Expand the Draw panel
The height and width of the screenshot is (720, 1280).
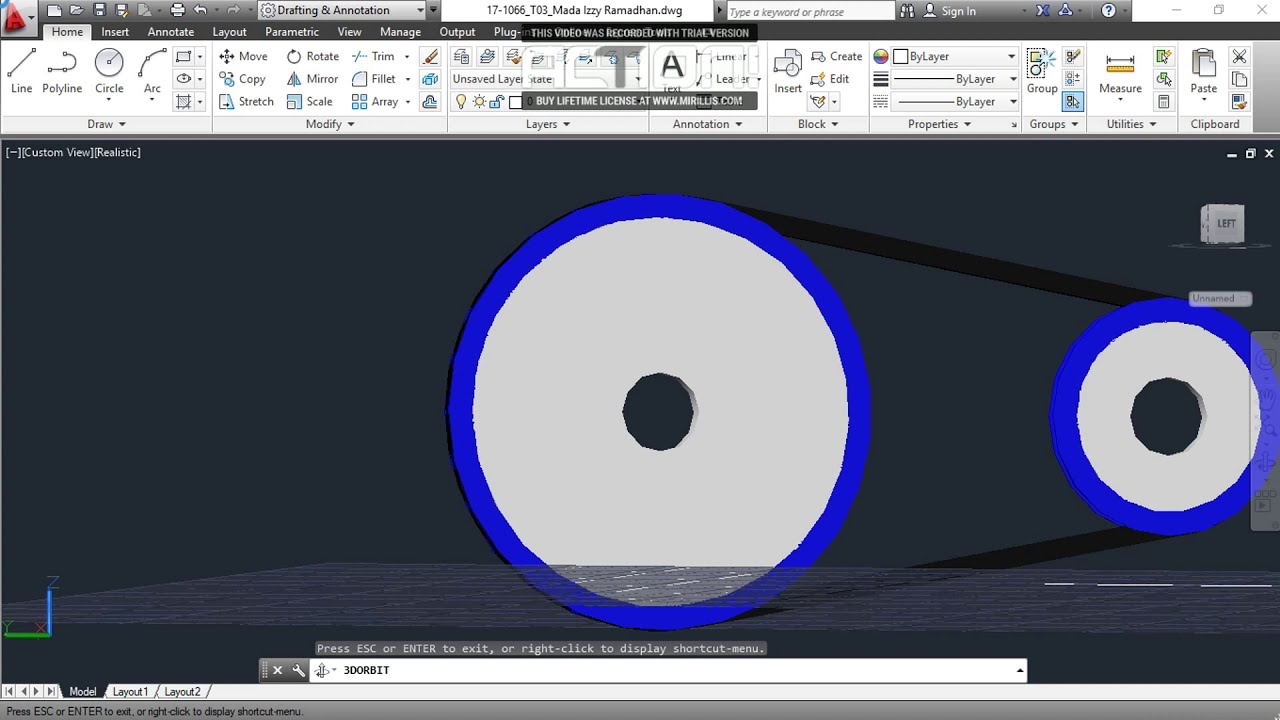point(106,124)
